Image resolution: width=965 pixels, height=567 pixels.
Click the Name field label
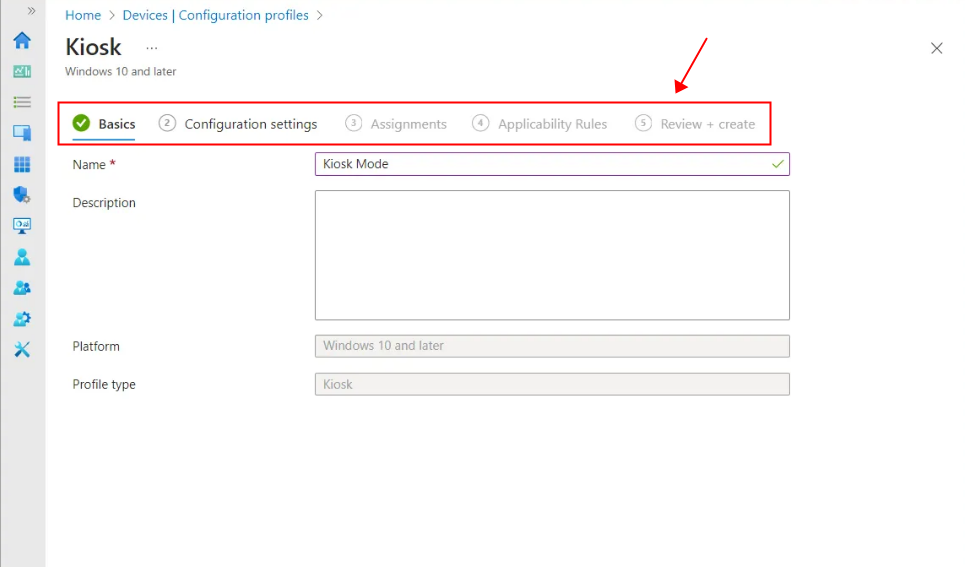[89, 164]
